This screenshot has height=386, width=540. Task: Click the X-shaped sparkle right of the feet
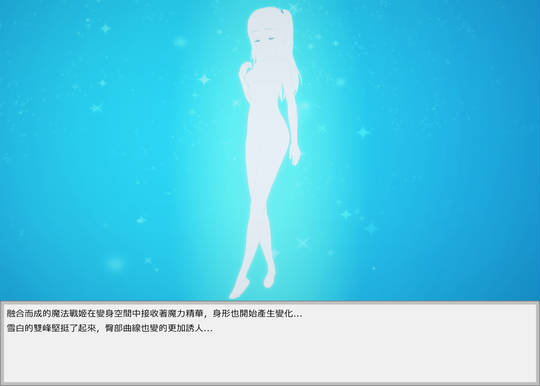click(x=303, y=243)
